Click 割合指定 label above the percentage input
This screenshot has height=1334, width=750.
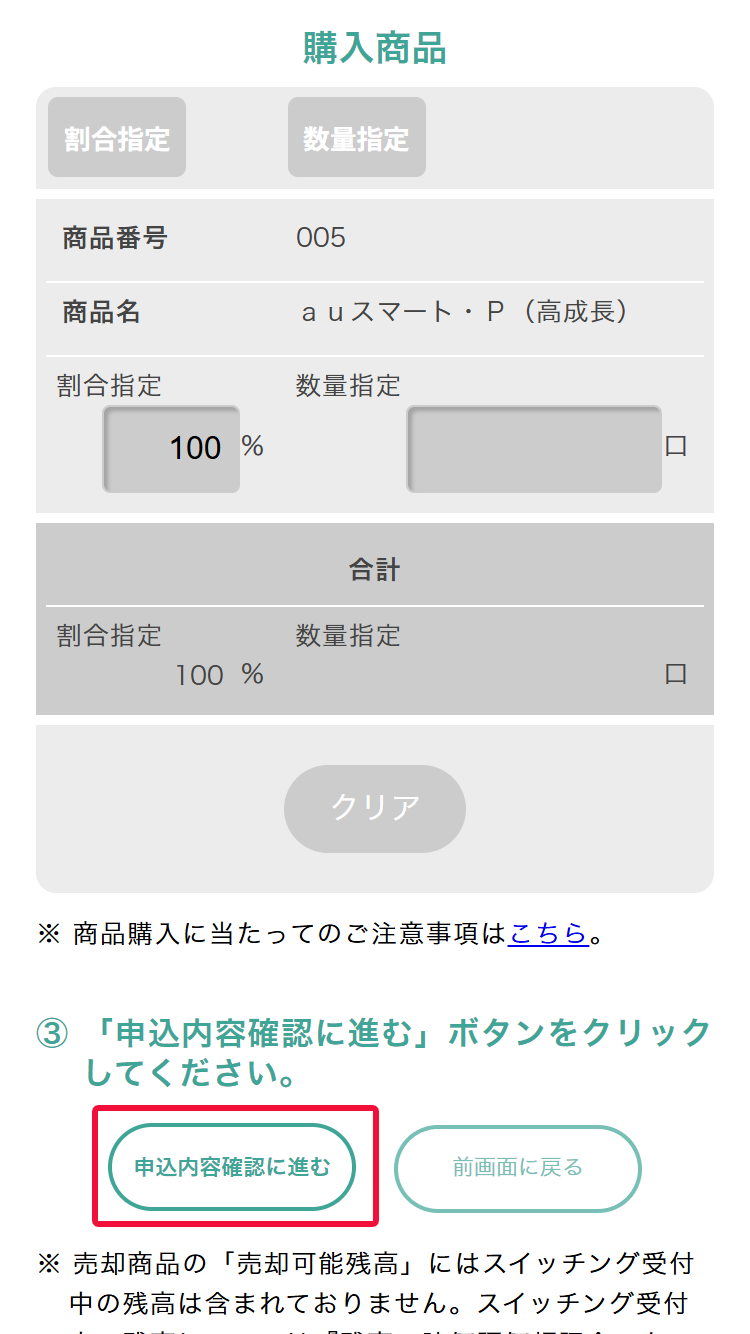click(109, 385)
